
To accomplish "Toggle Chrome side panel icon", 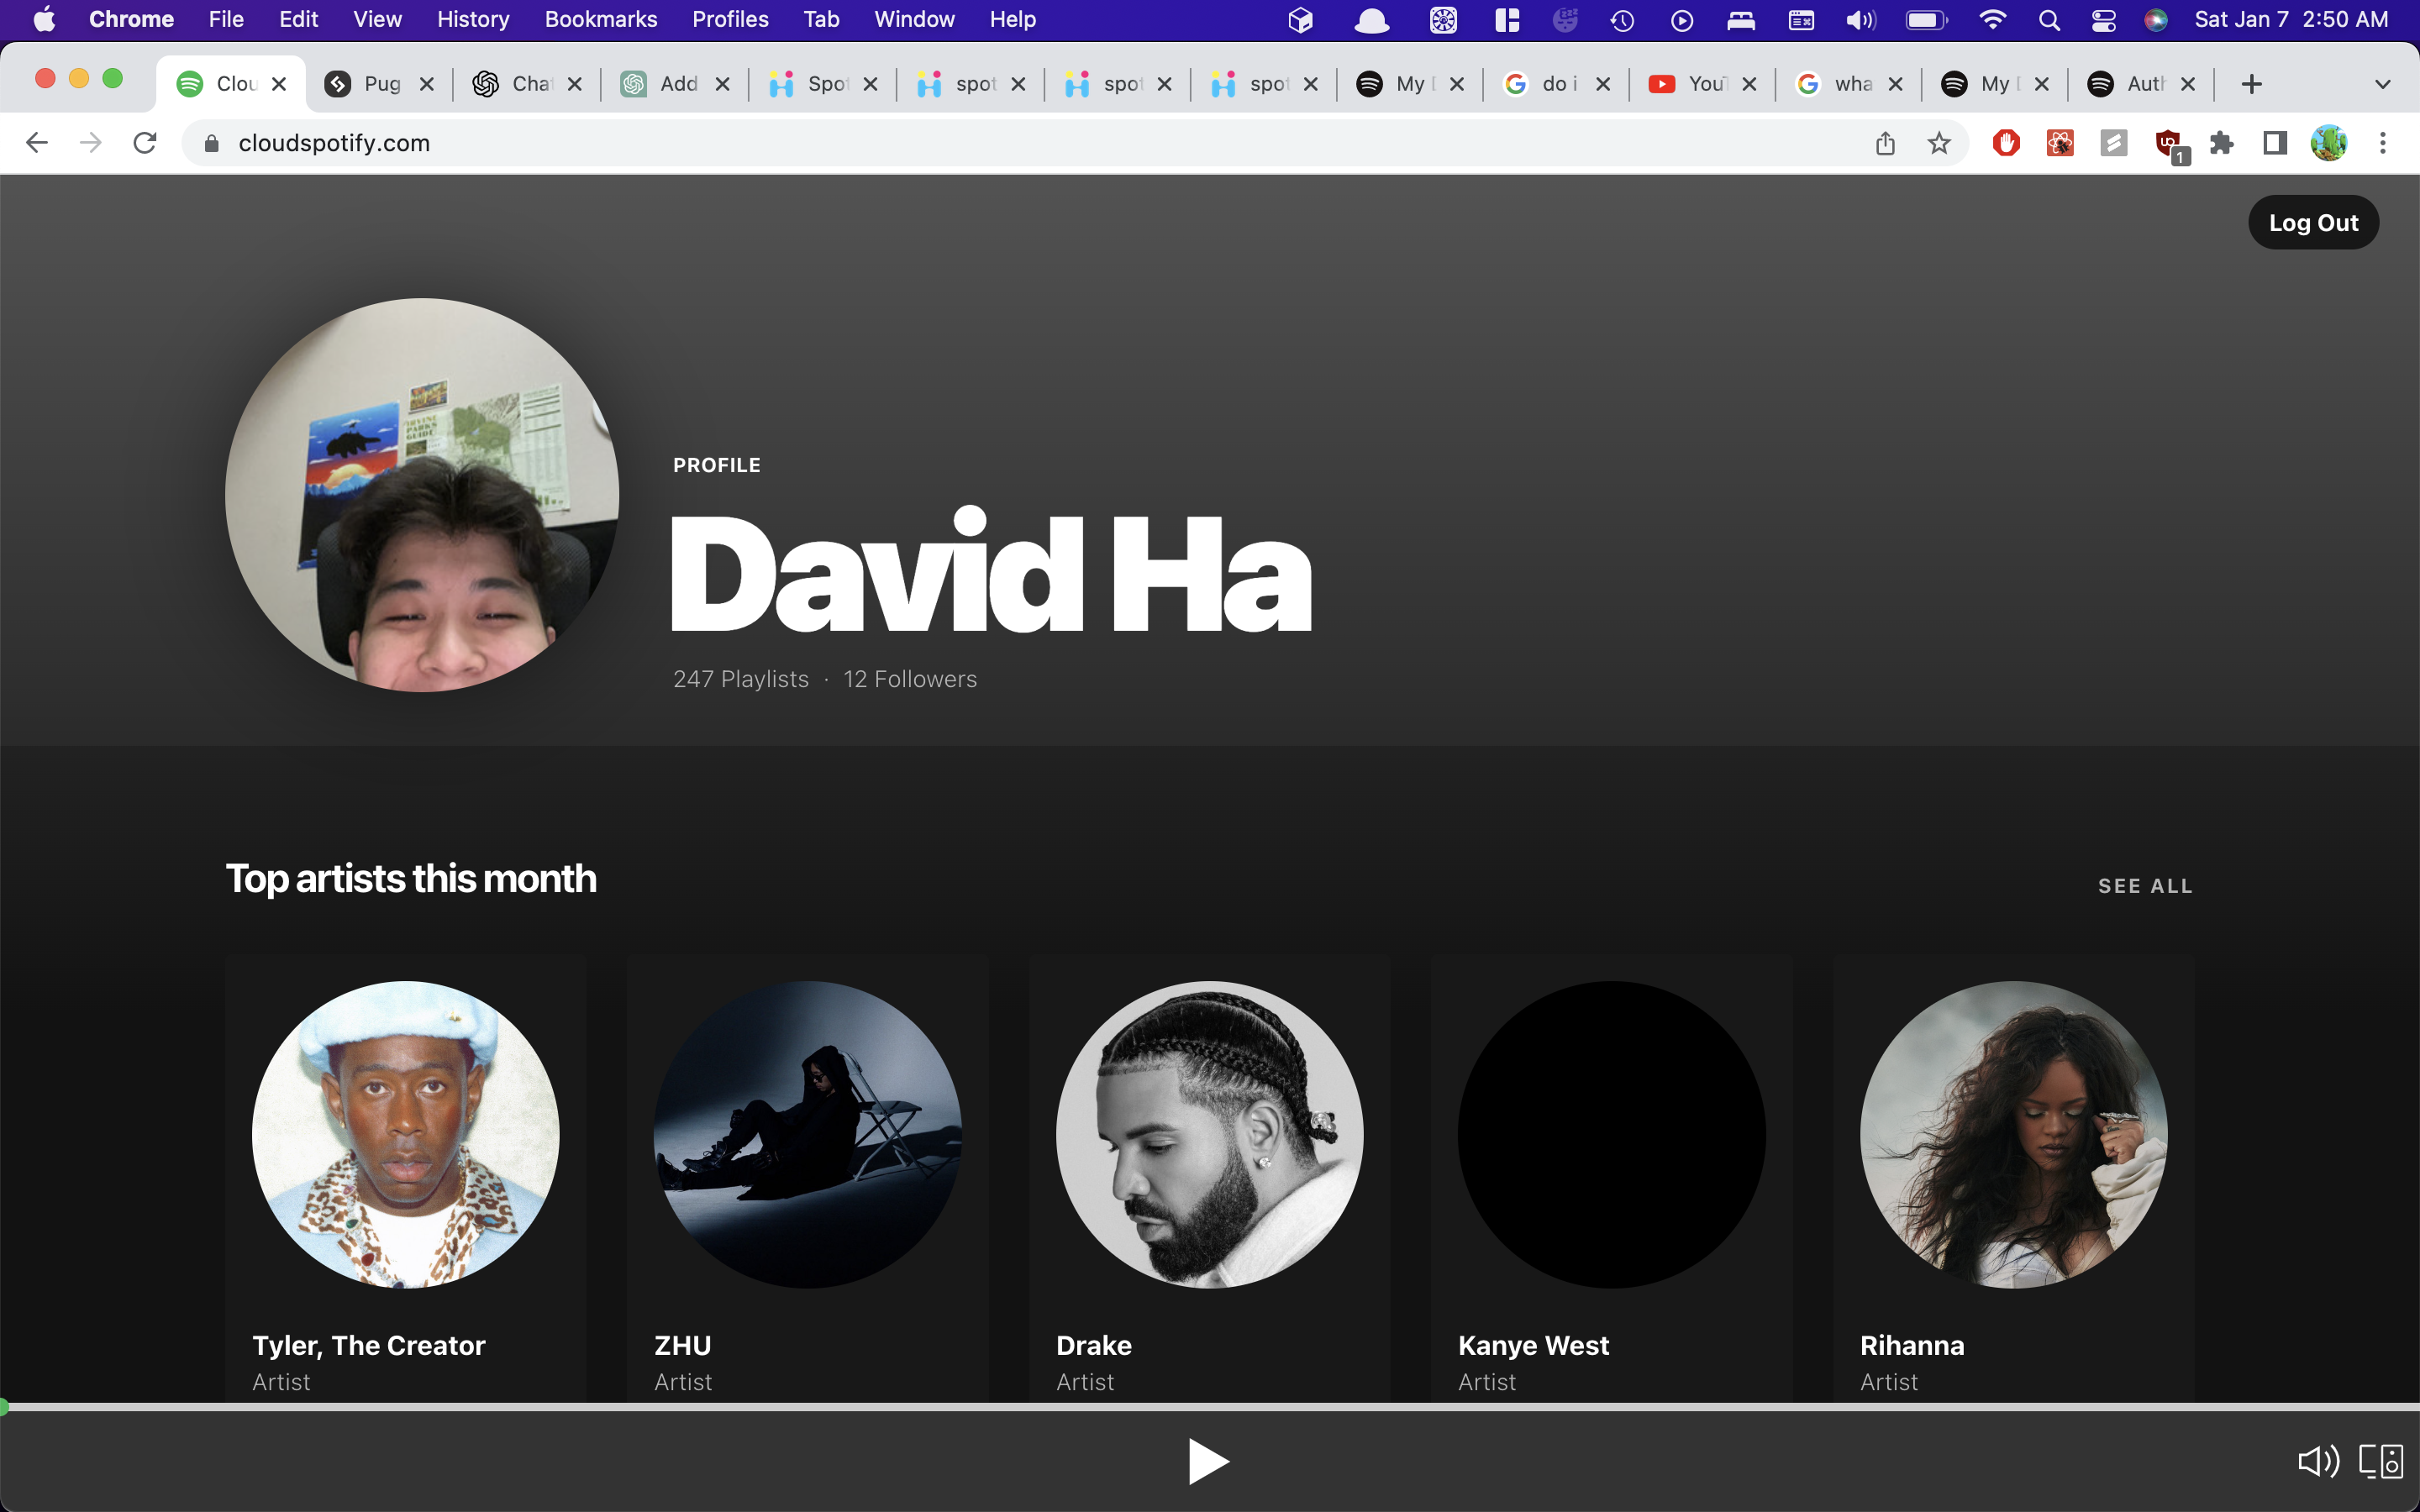I will (2275, 143).
